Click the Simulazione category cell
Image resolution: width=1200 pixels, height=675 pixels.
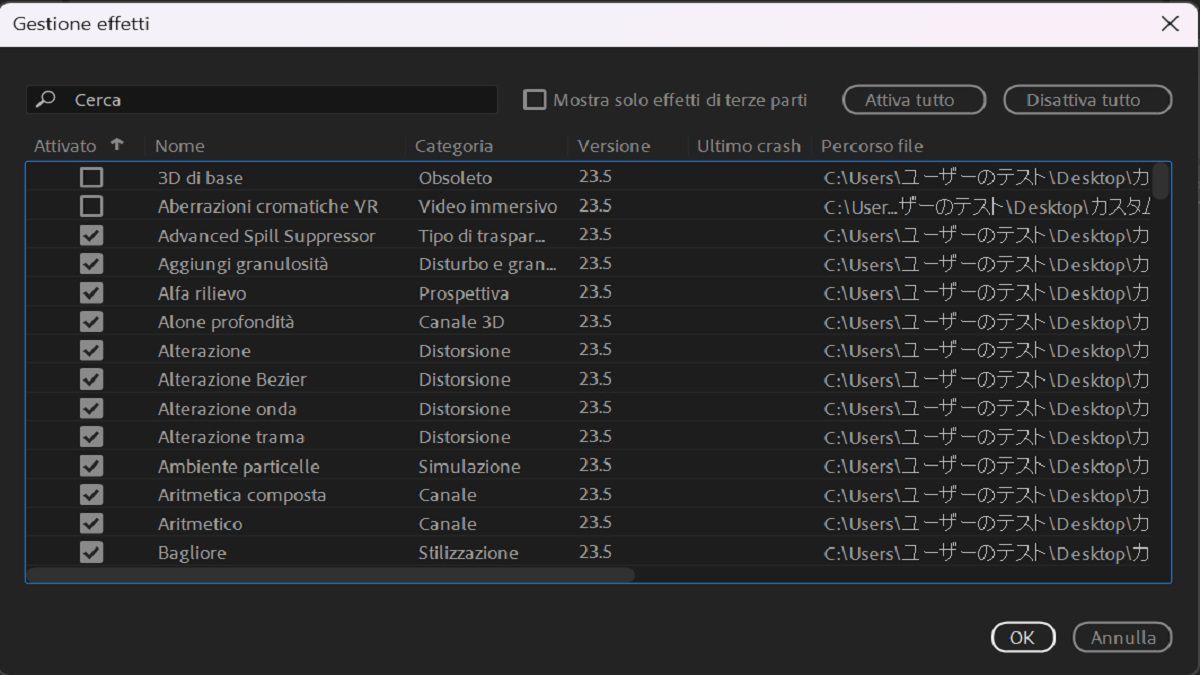(469, 466)
